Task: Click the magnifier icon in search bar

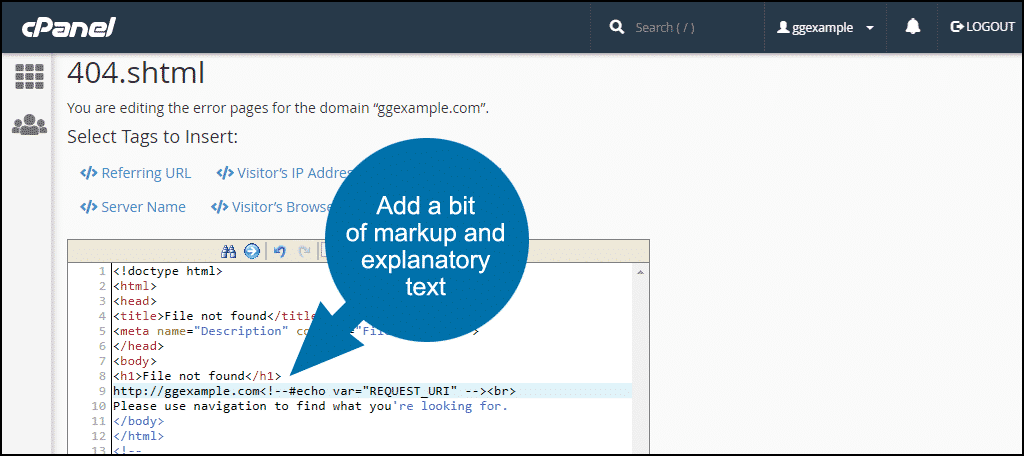Action: pos(616,27)
